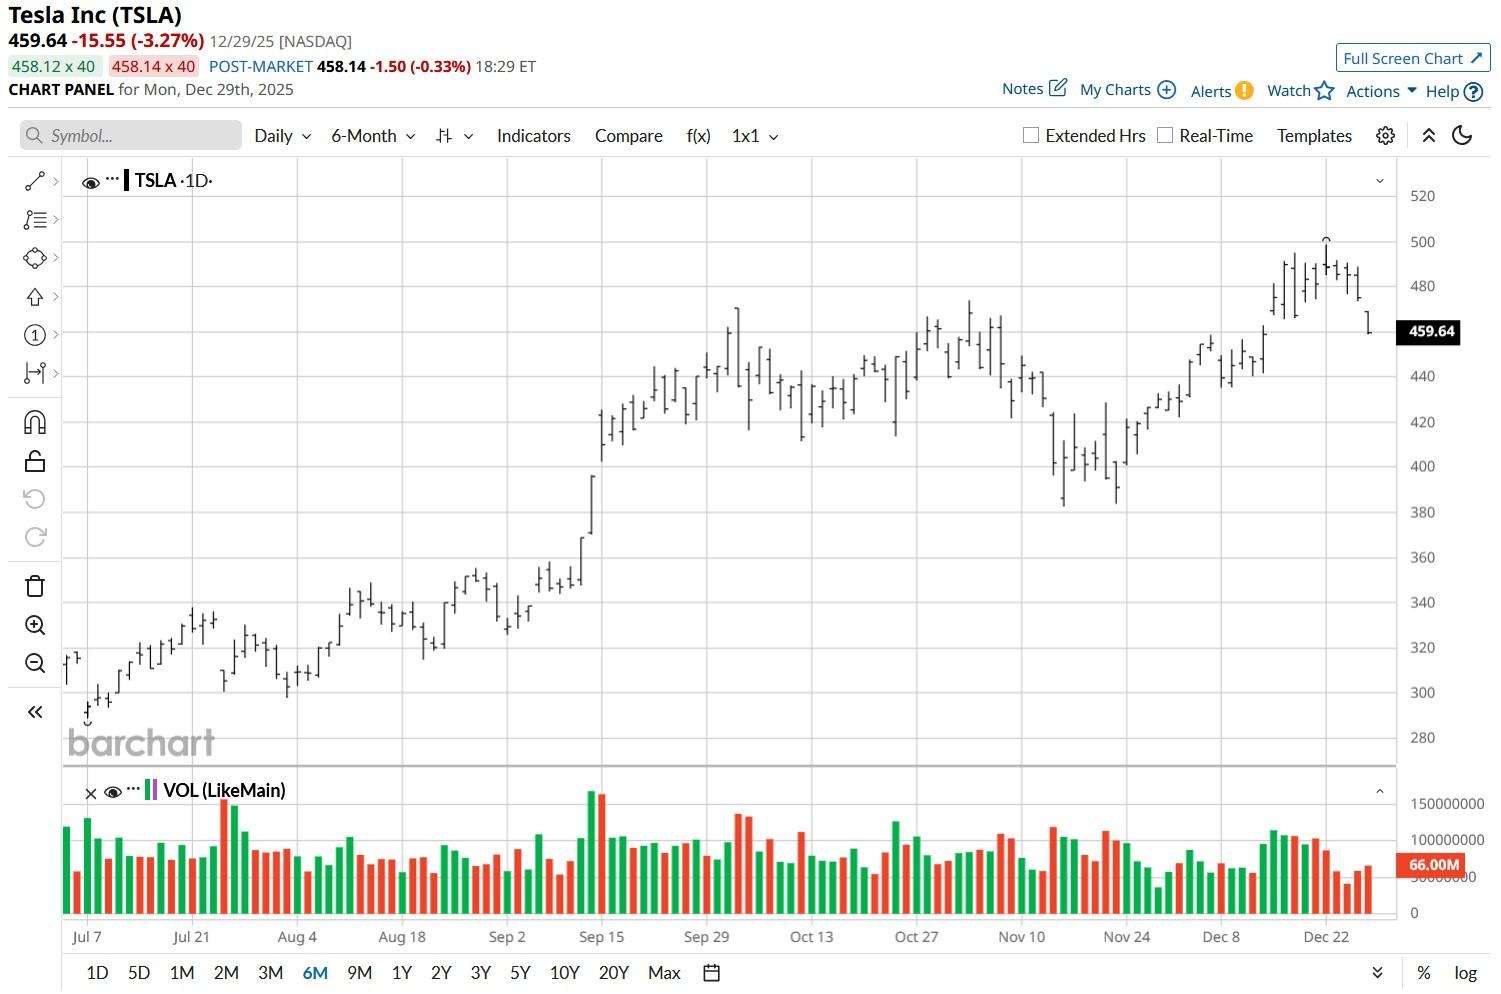Open the Full Screen Chart
This screenshot has height=994, width=1501.
1413,58
